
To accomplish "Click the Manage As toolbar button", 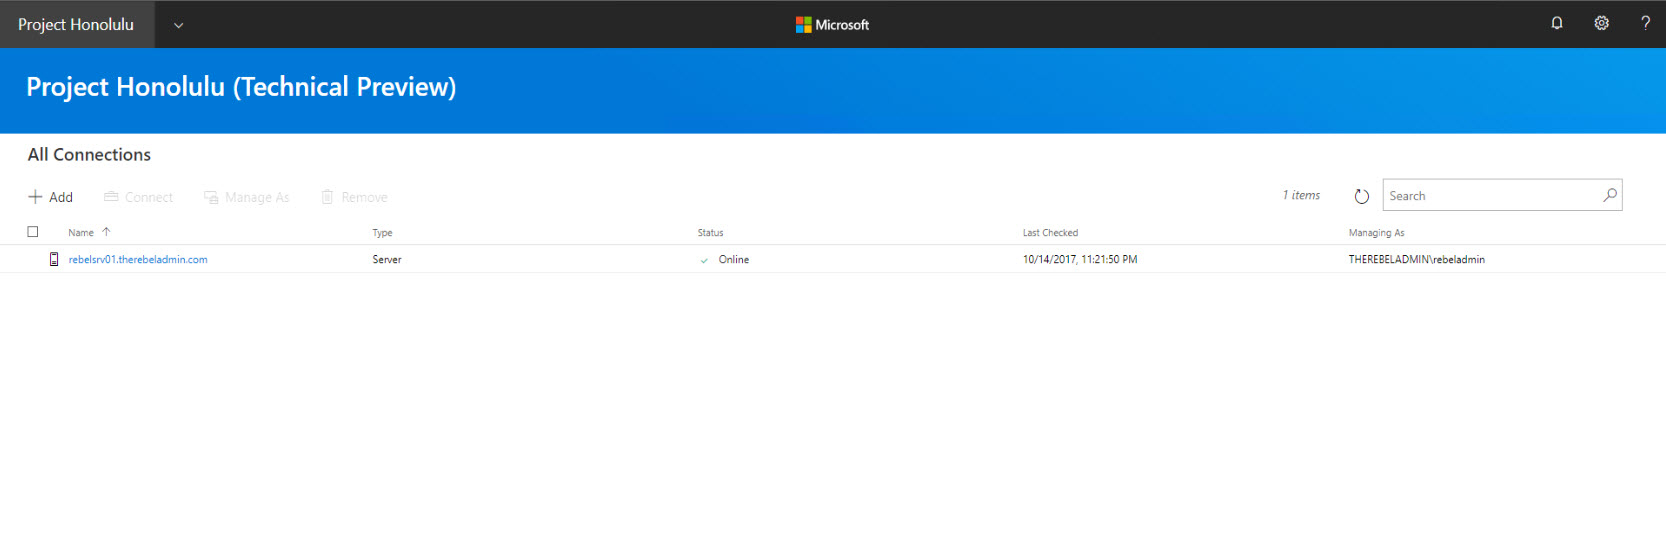I will click(246, 197).
